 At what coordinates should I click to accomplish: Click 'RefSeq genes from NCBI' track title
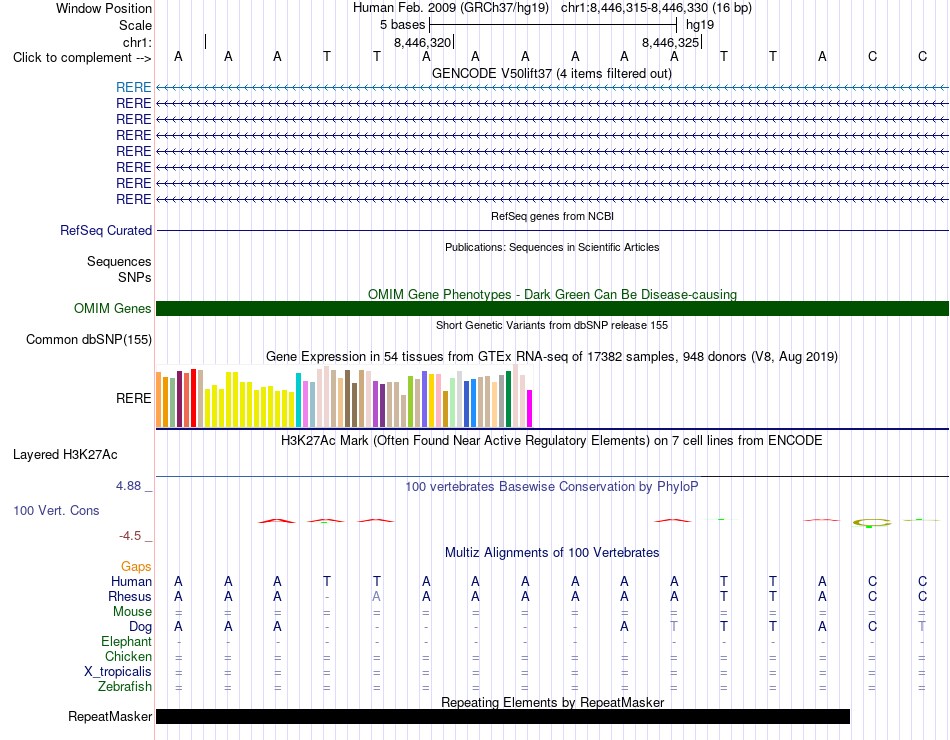(552, 216)
